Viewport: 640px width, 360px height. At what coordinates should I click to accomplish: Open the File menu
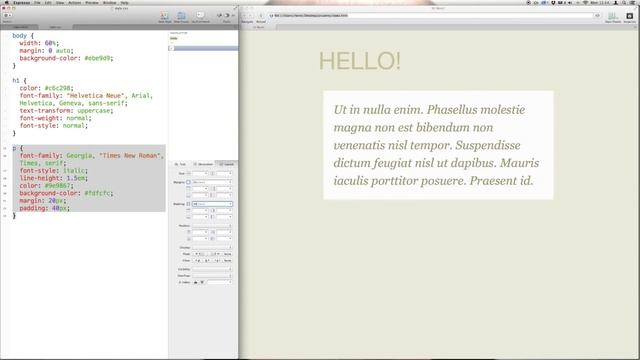coord(37,2)
